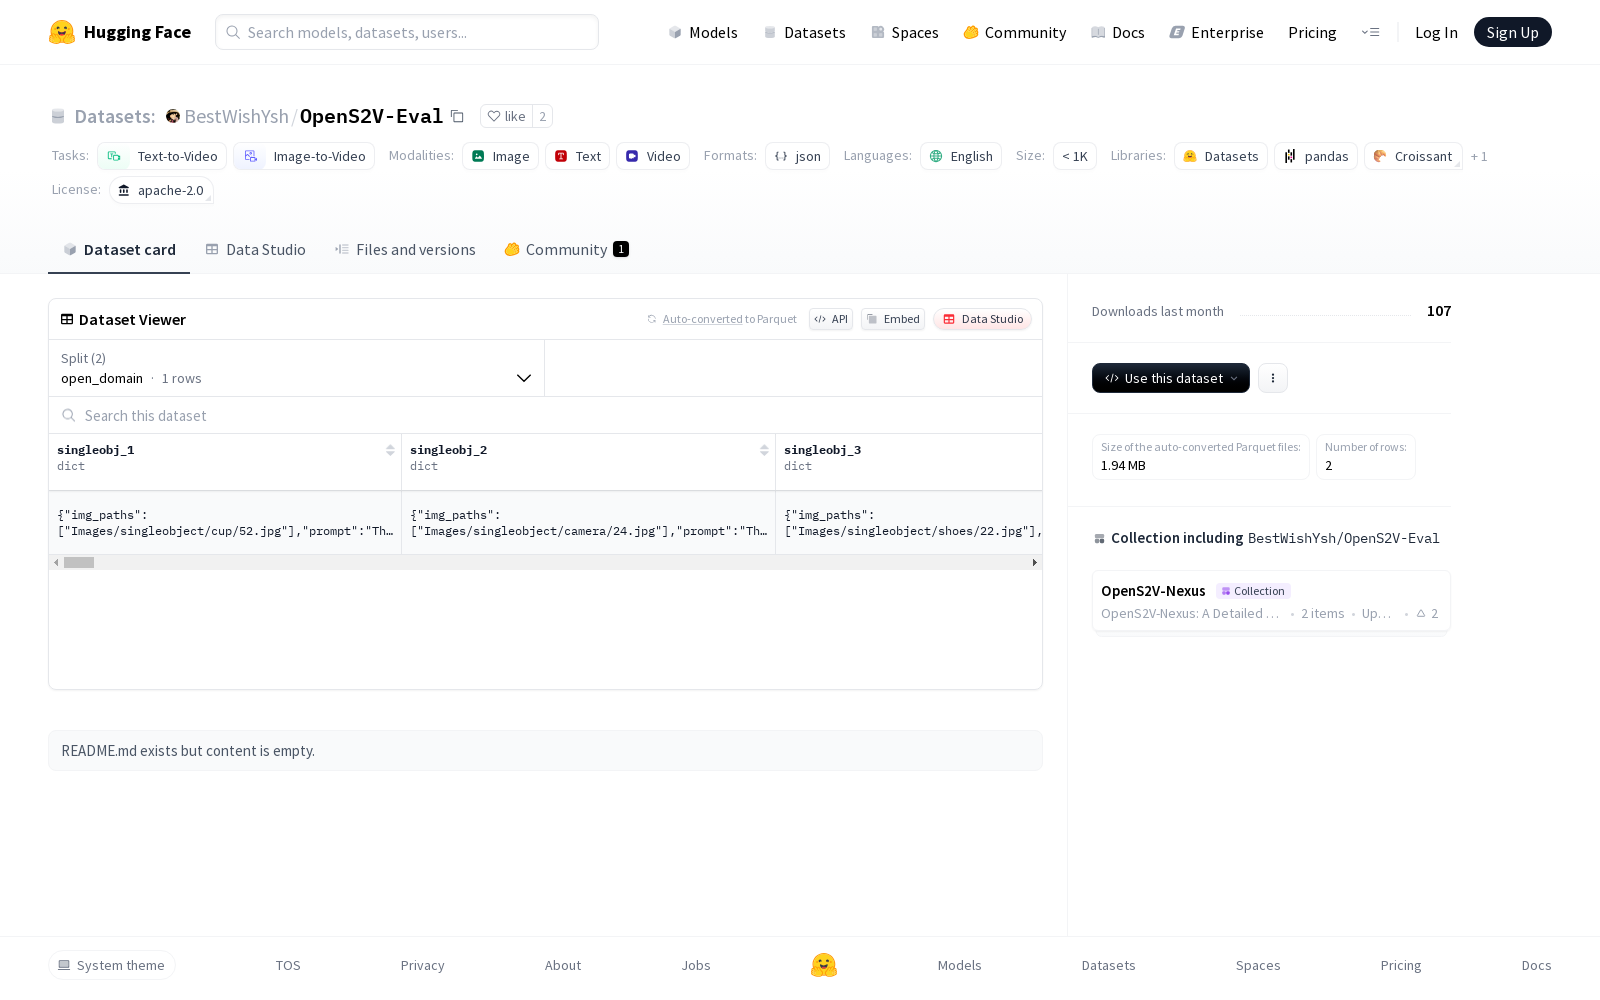This screenshot has width=1600, height=1000.
Task: Open TOS link in footer
Action: (288, 965)
